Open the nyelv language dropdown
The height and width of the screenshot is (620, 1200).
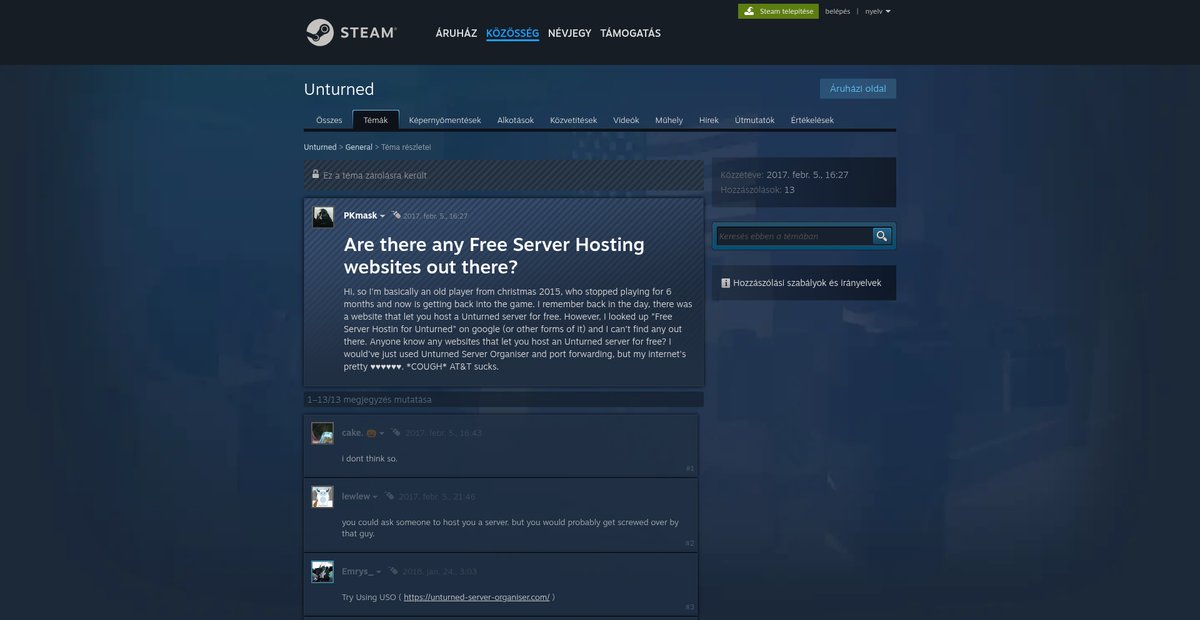click(x=878, y=11)
